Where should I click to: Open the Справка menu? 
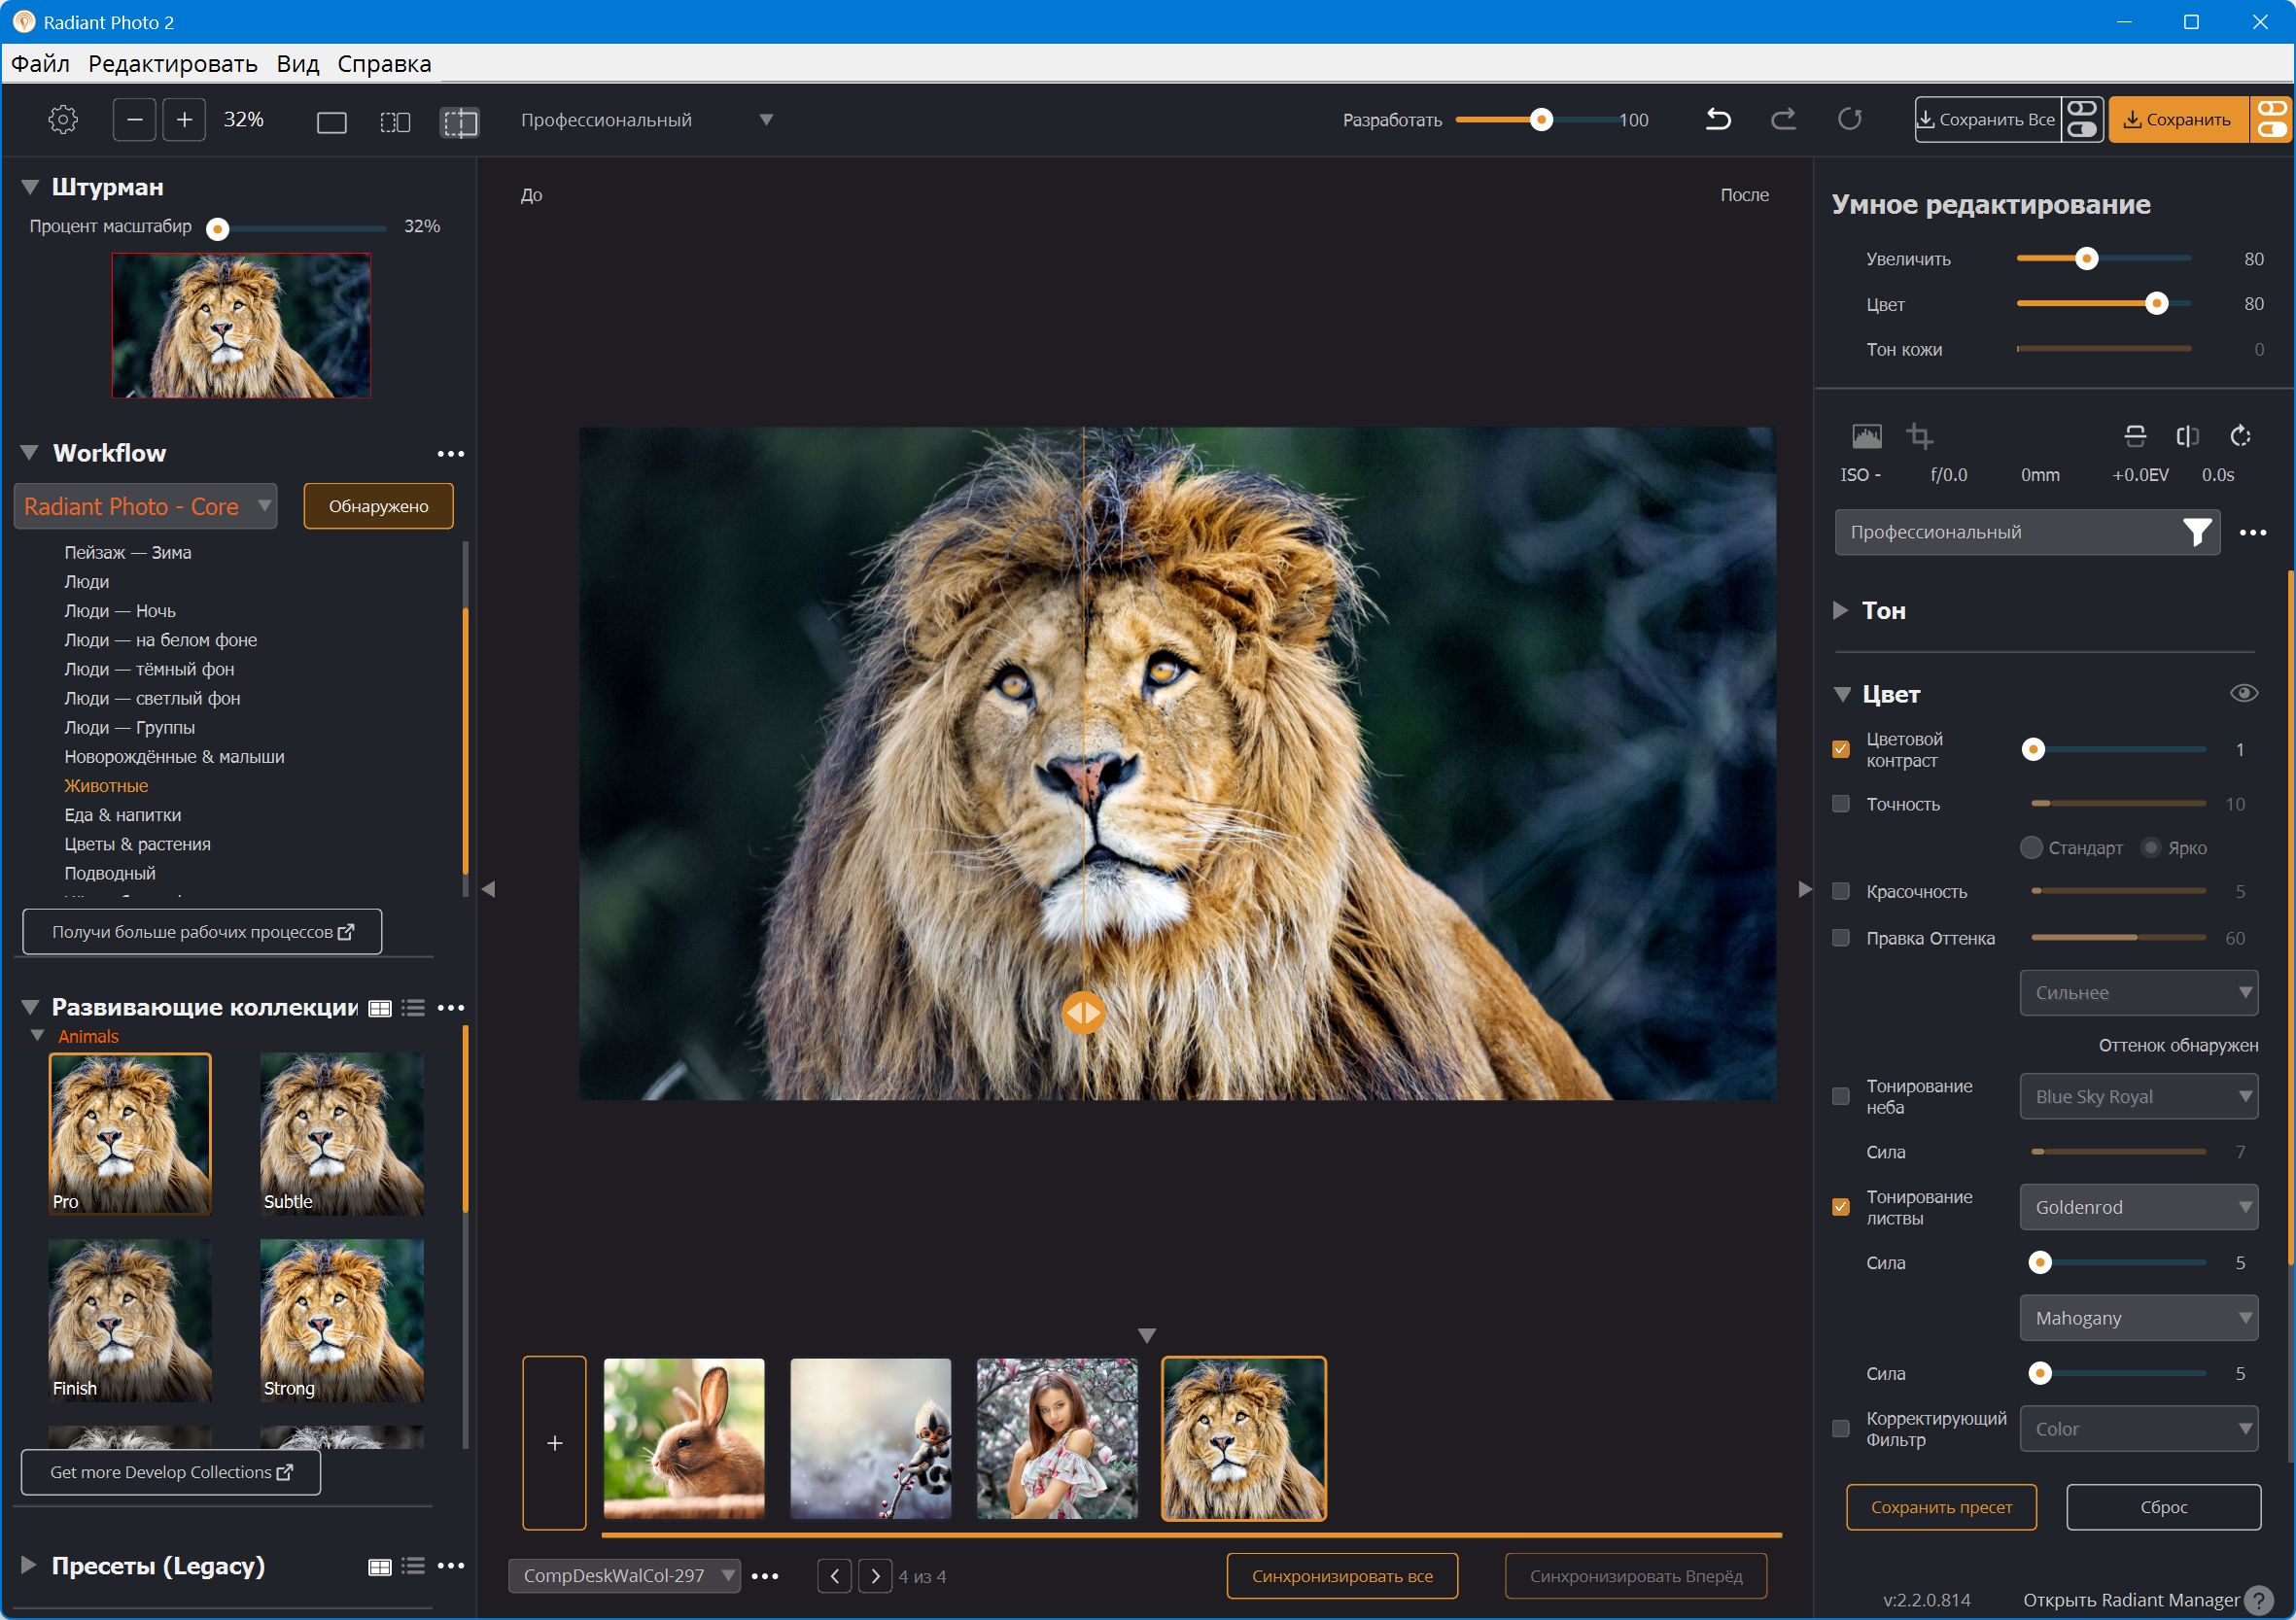click(x=384, y=64)
